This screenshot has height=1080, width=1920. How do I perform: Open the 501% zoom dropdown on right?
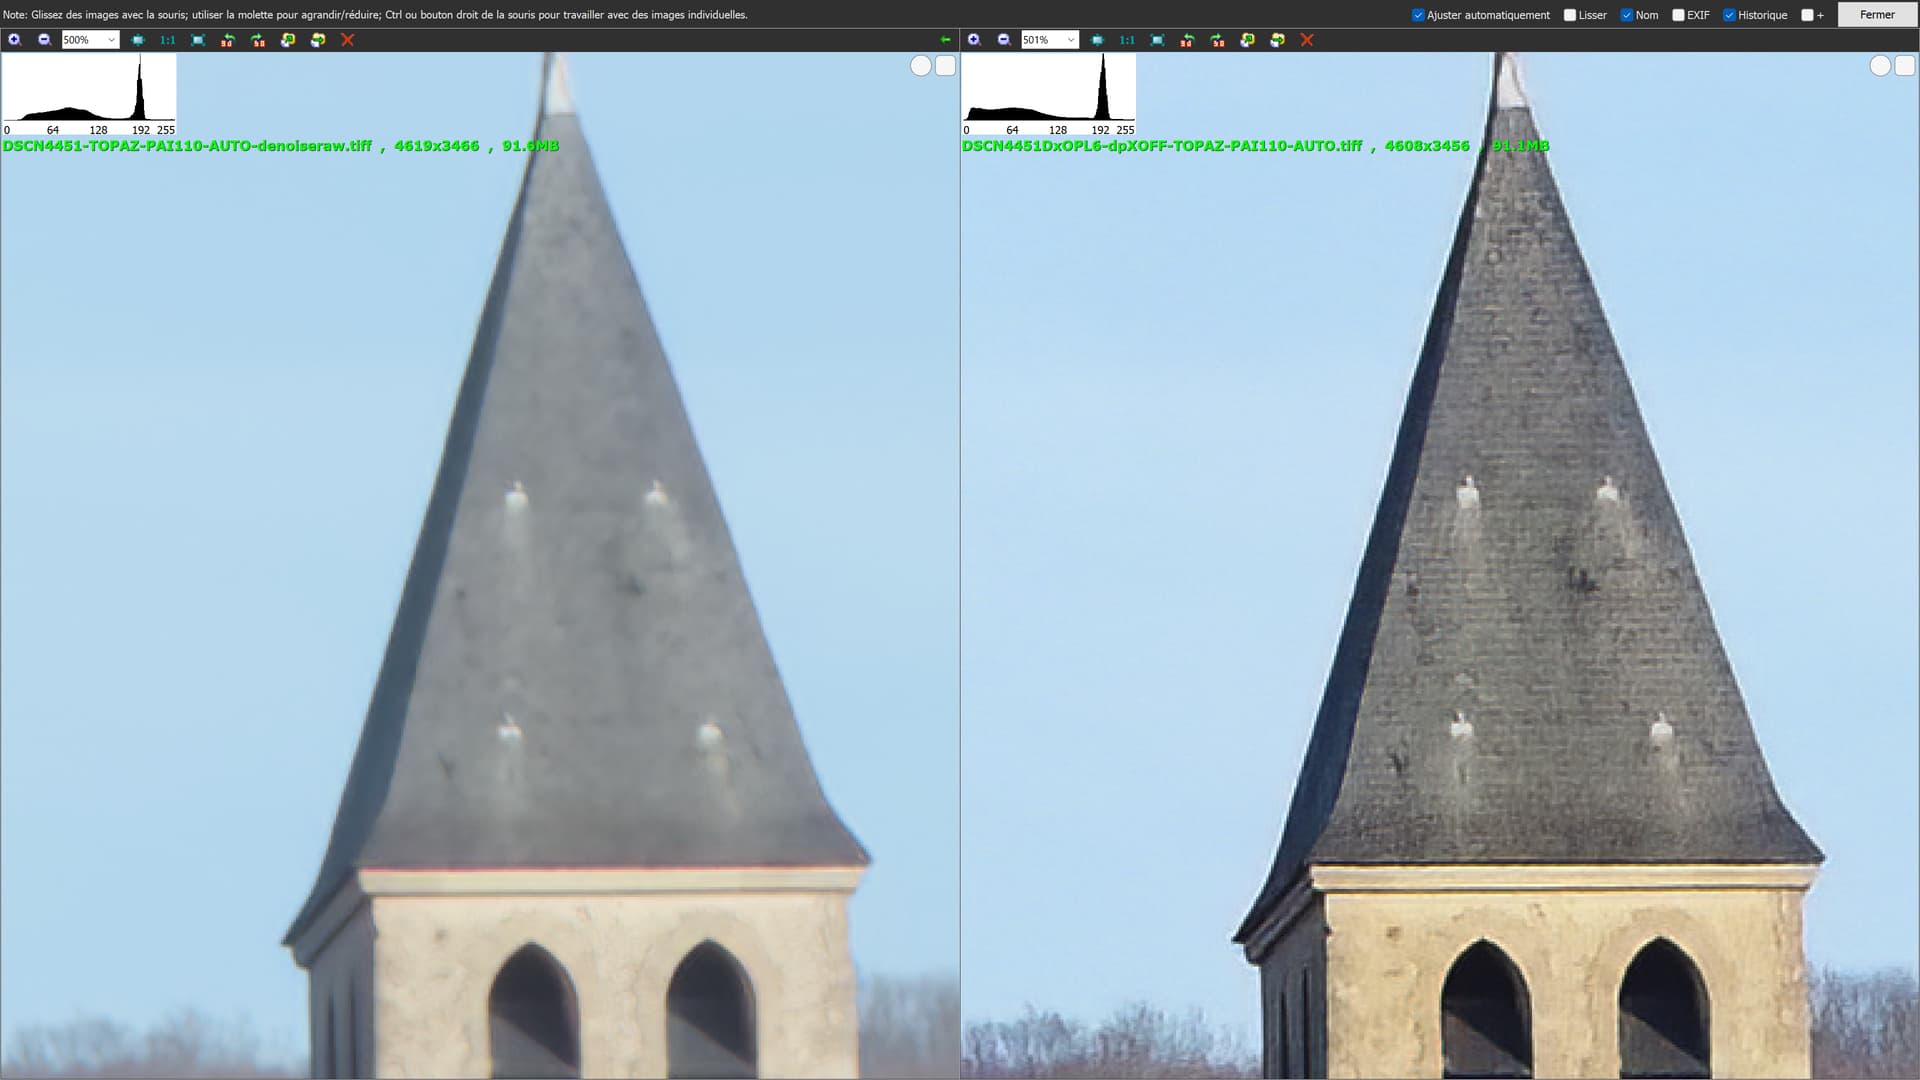pos(1070,40)
